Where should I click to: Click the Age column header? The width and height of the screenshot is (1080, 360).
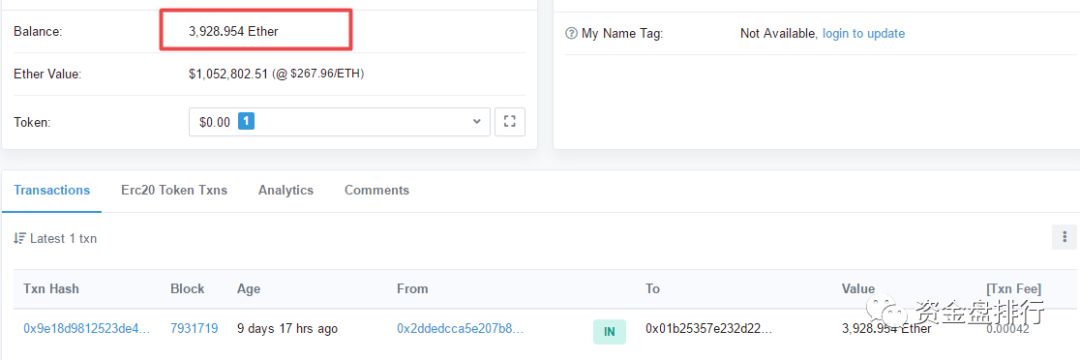pyautogui.click(x=249, y=288)
